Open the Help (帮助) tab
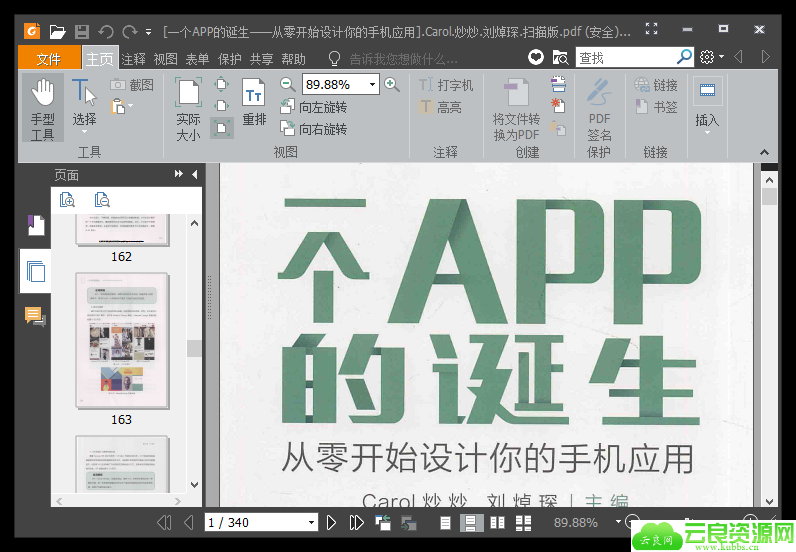 tap(293, 59)
